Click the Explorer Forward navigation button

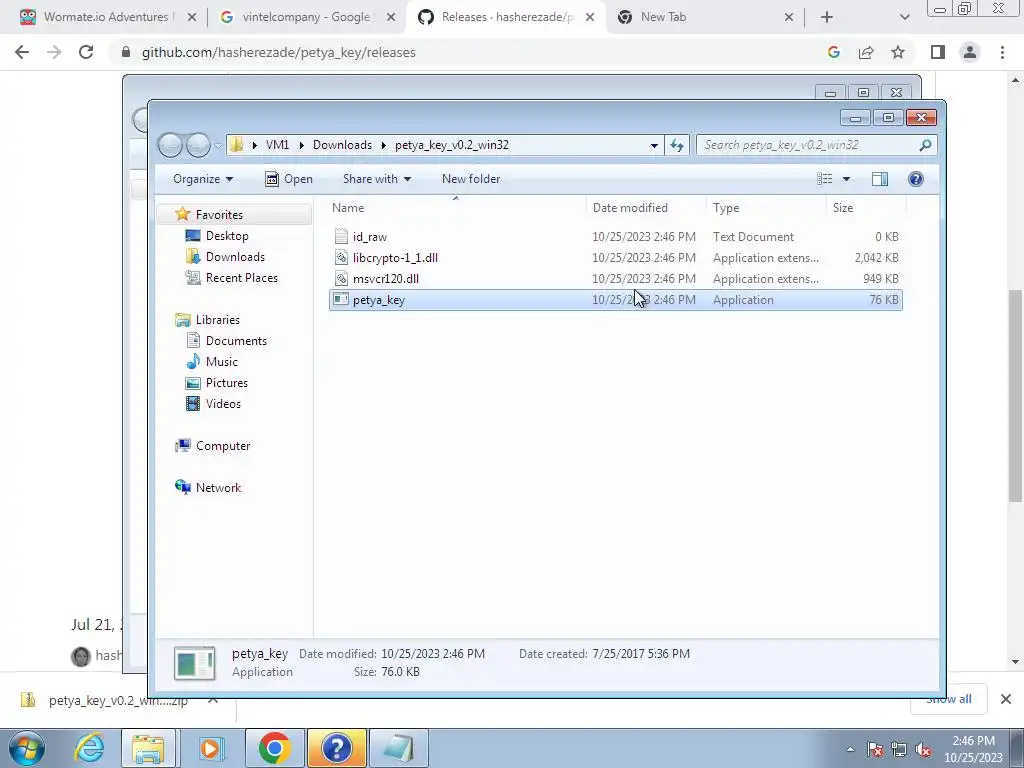click(198, 145)
